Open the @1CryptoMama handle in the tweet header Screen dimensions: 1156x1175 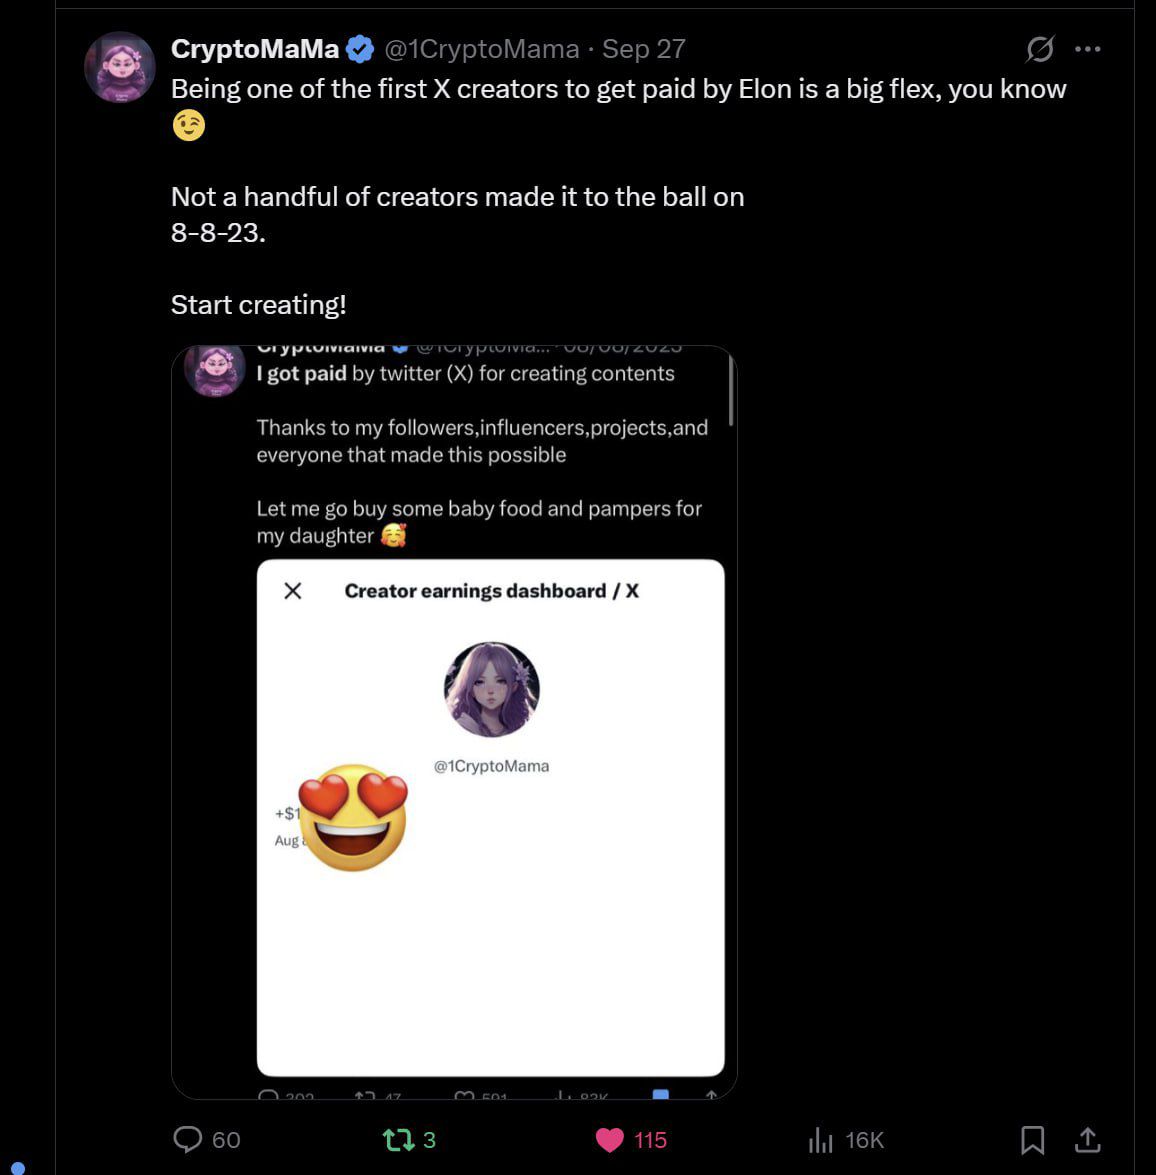482,48
